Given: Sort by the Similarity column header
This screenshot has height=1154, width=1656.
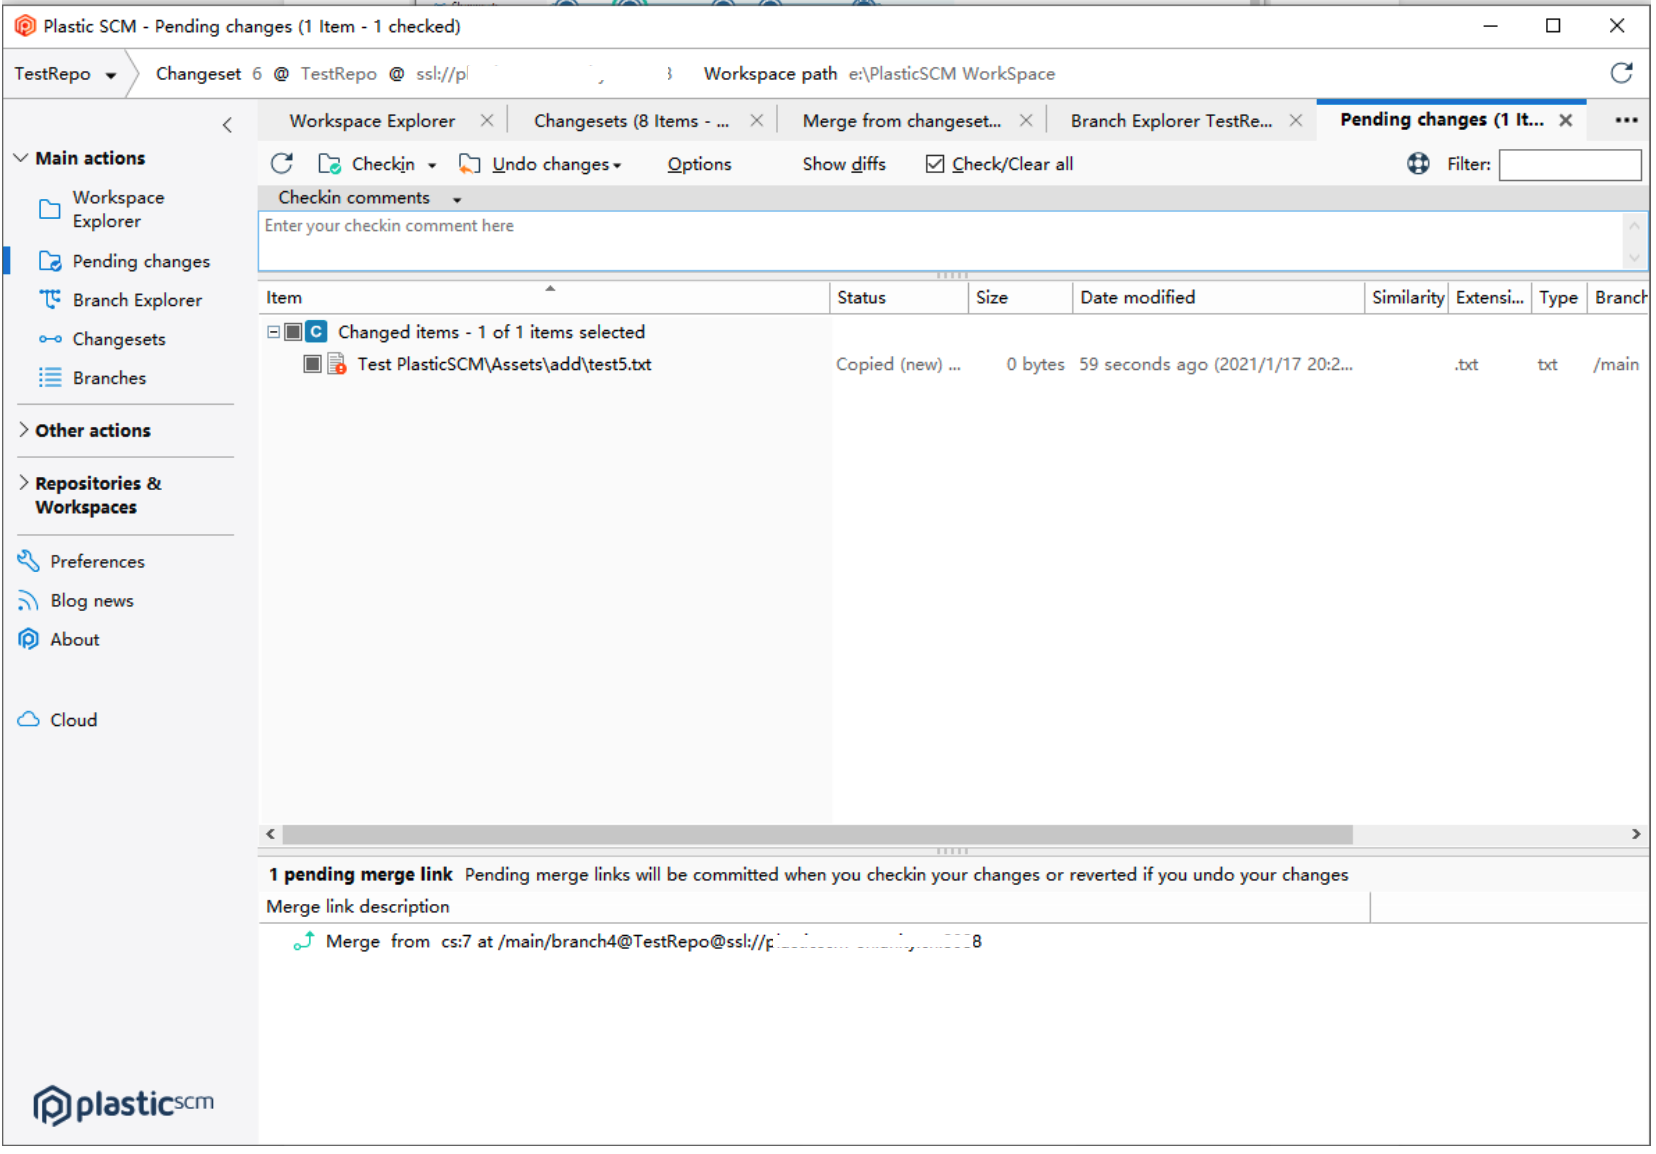Looking at the screenshot, I should click(1407, 297).
